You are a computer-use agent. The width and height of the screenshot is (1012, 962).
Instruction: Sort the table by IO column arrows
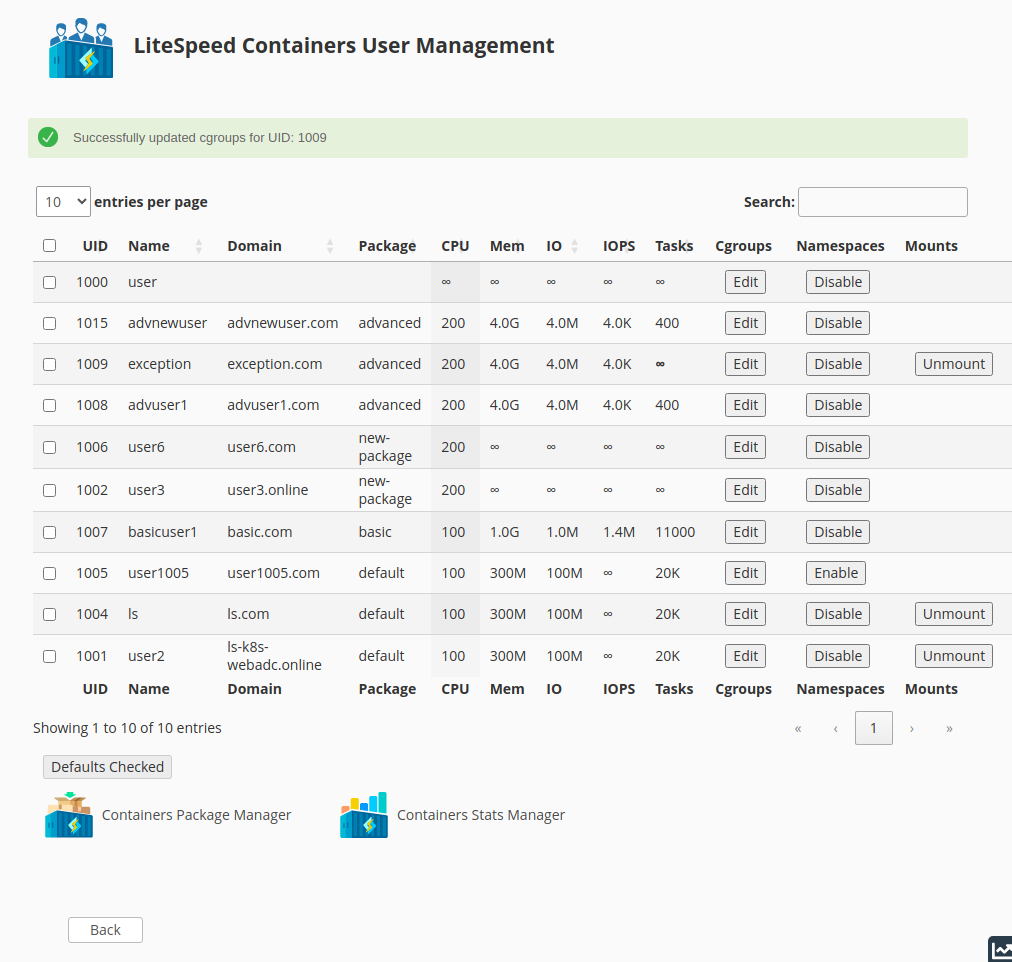click(x=575, y=246)
